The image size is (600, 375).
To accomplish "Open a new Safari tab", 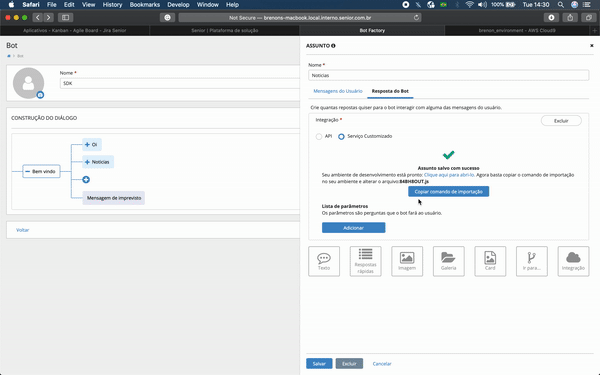I will pyautogui.click(x=595, y=30).
